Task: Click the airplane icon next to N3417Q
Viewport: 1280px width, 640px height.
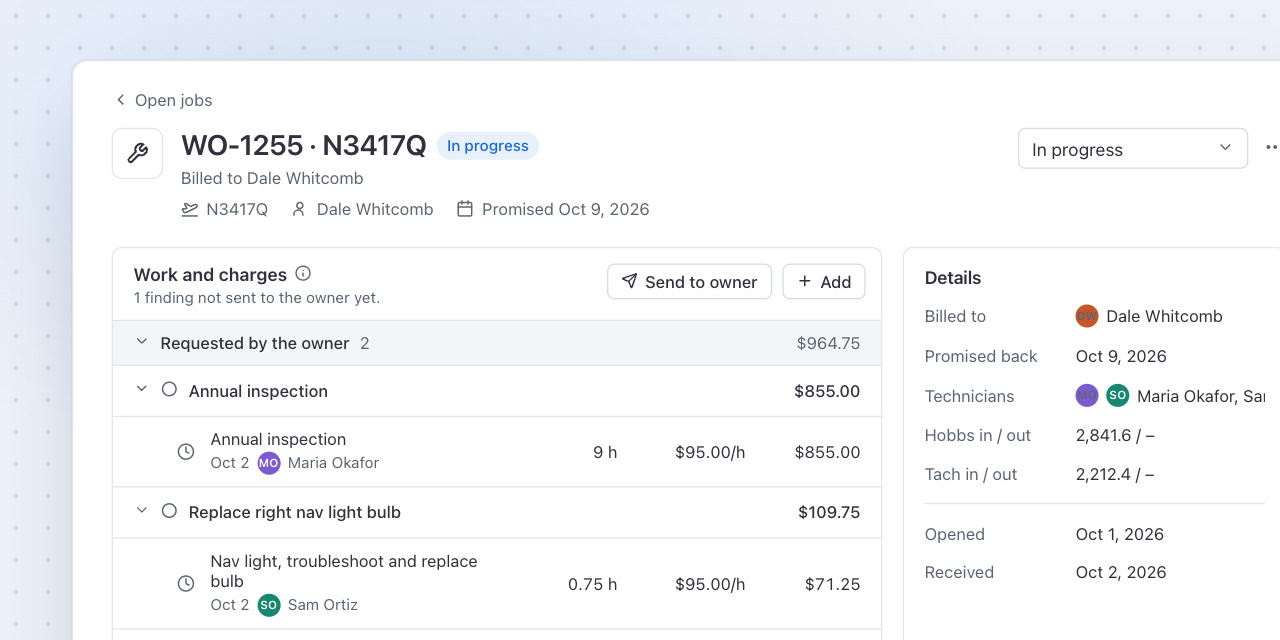Action: 190,209
